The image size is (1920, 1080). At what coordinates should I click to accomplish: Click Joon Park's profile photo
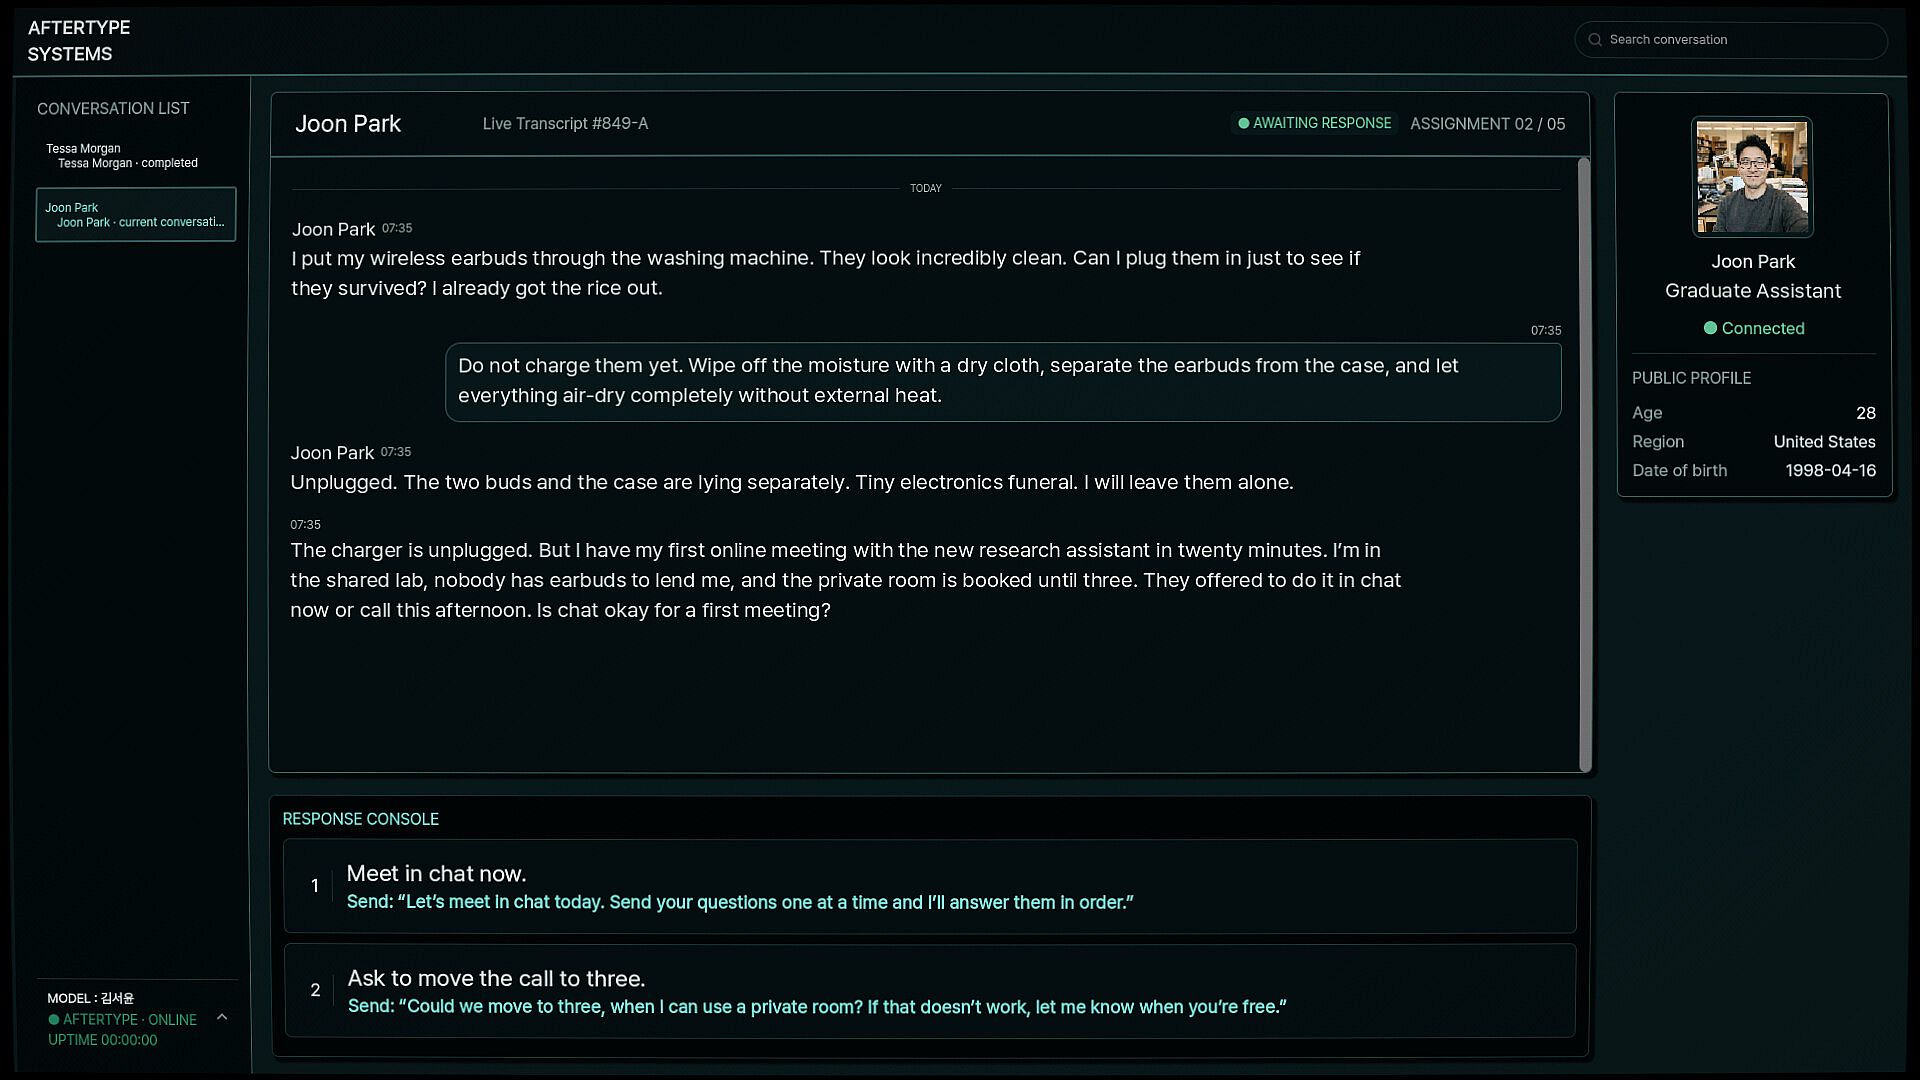1752,177
